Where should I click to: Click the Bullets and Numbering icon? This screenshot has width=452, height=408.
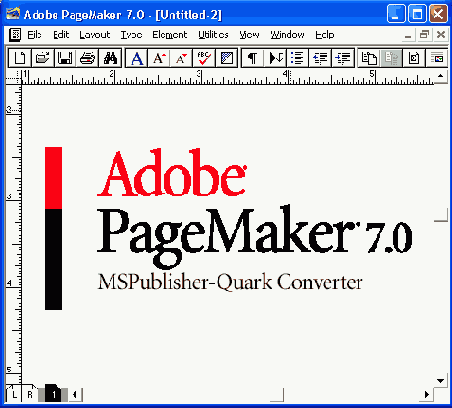[297, 58]
